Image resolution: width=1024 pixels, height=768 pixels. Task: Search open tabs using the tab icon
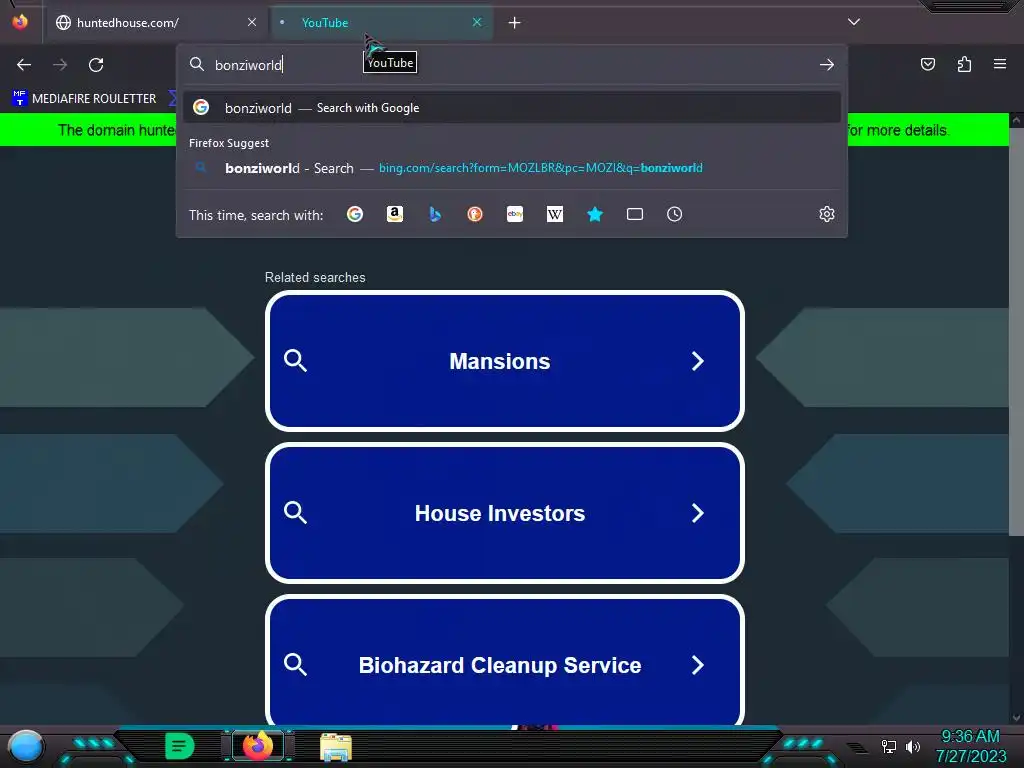pos(635,214)
